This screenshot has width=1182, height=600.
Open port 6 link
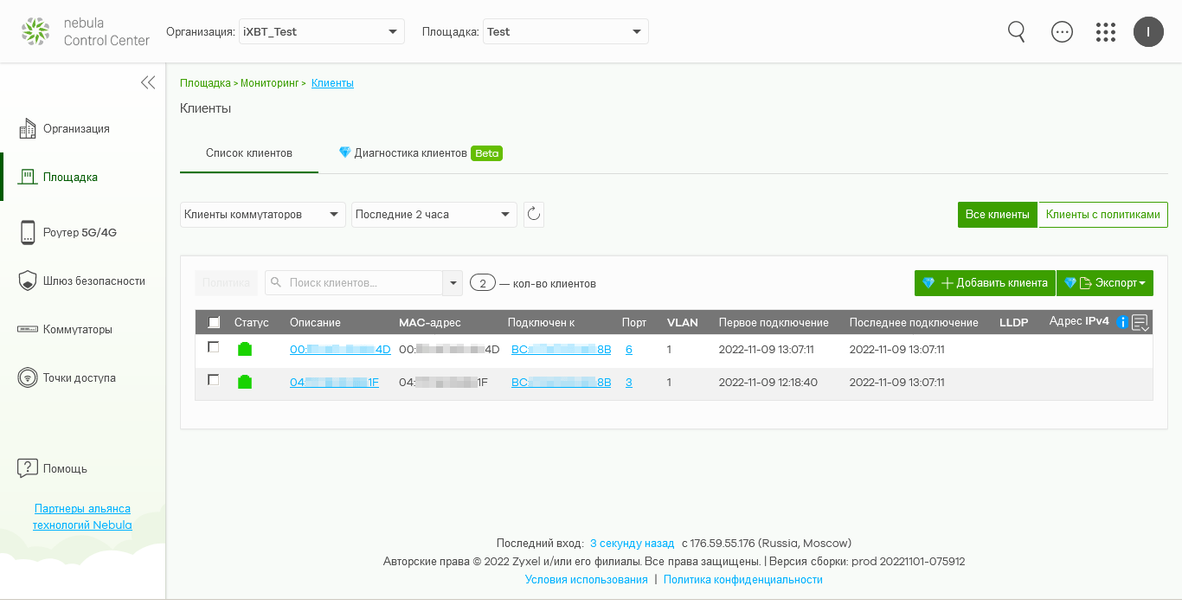[x=629, y=350]
